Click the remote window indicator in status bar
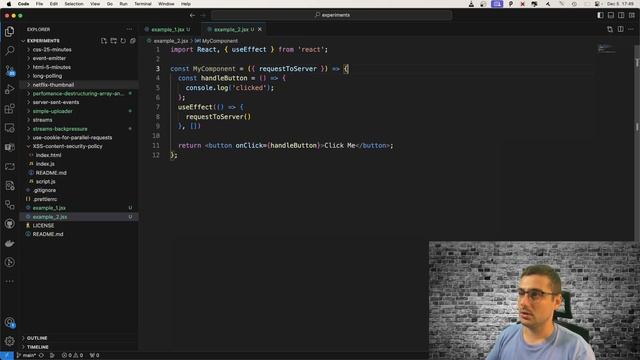The image size is (640, 360). click(x=7, y=356)
